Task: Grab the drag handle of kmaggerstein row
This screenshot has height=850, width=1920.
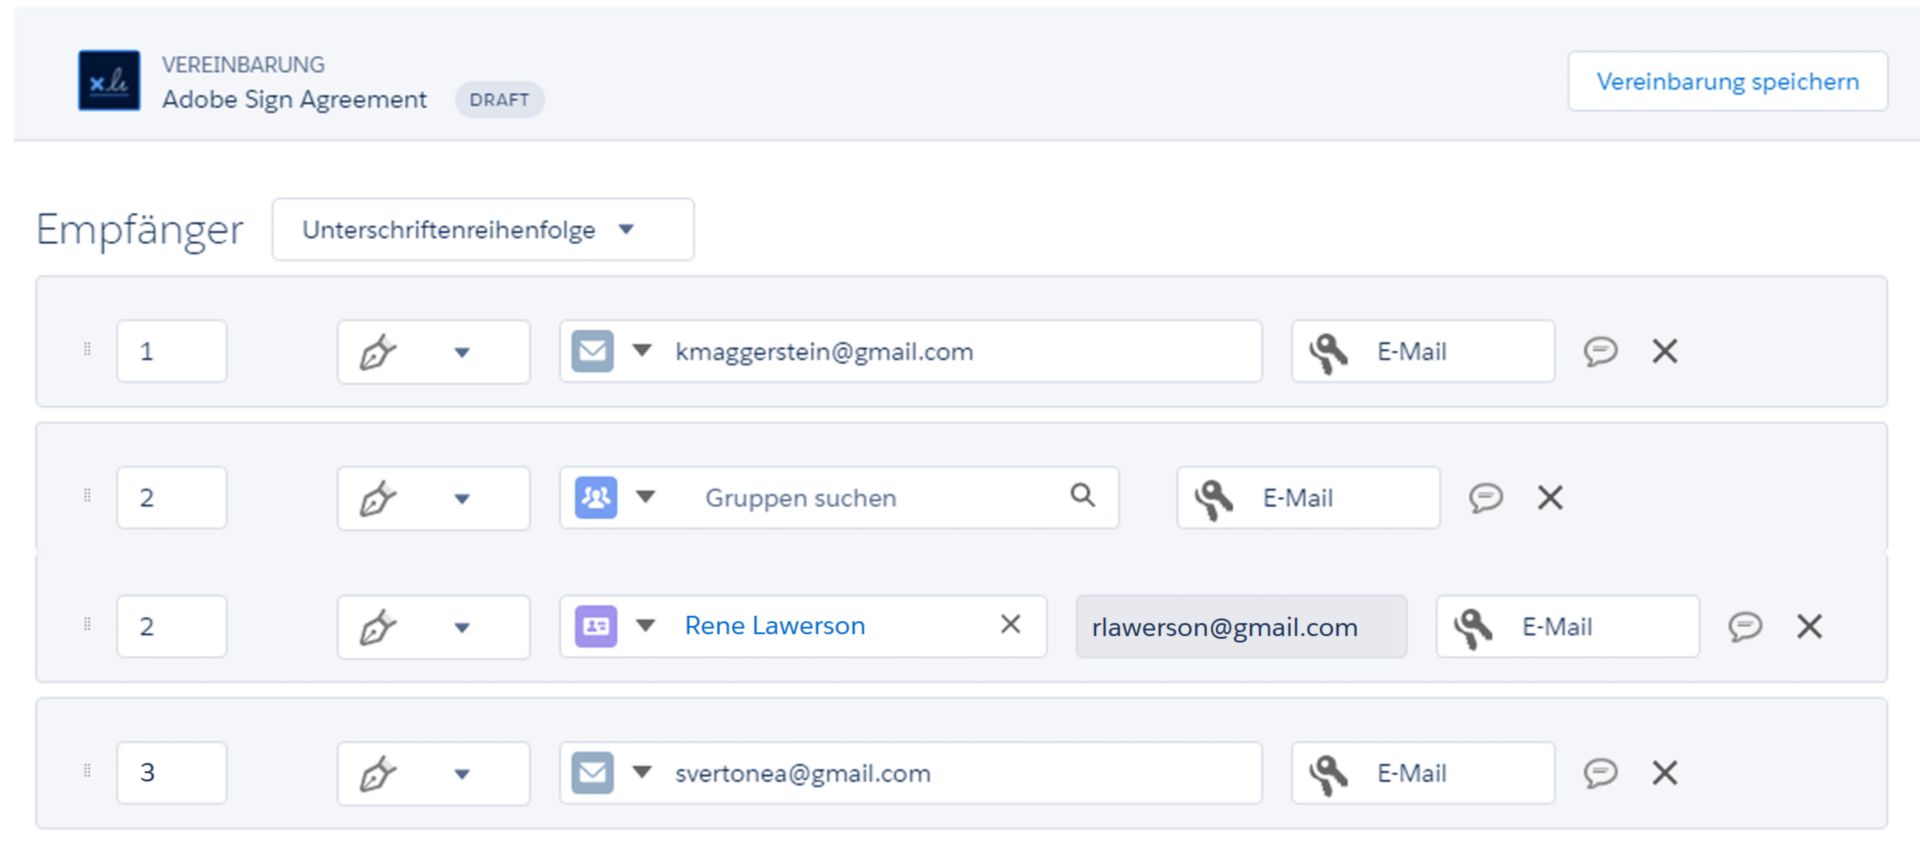Action: point(87,349)
